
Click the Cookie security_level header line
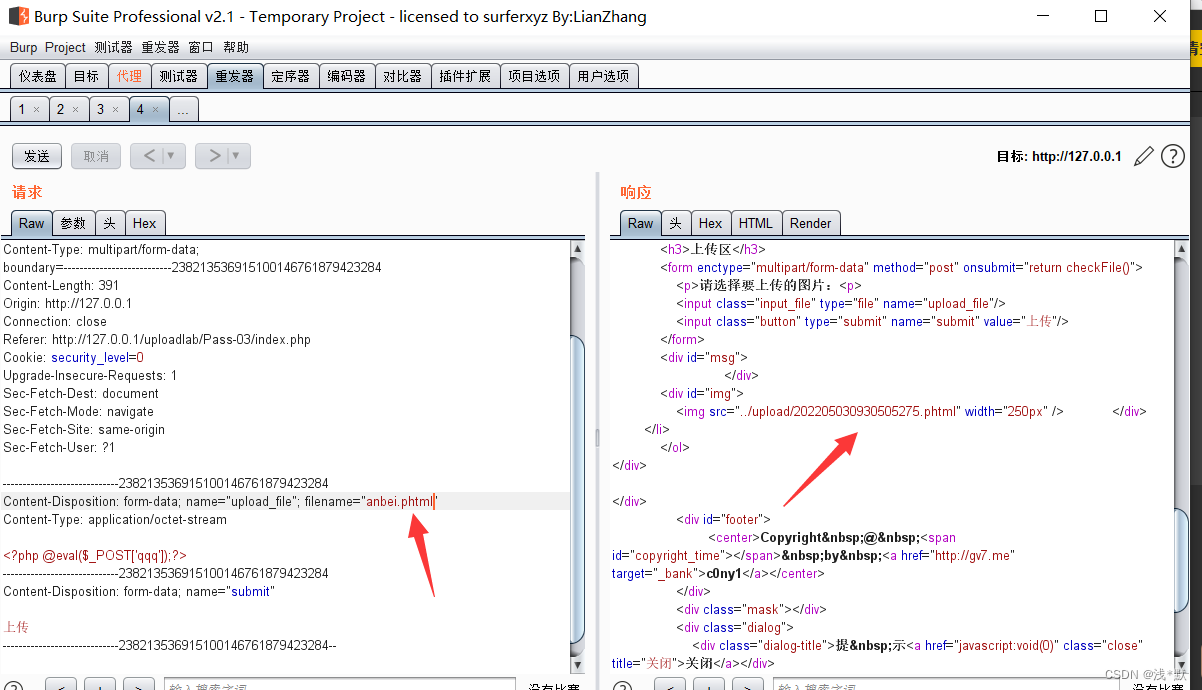click(74, 357)
